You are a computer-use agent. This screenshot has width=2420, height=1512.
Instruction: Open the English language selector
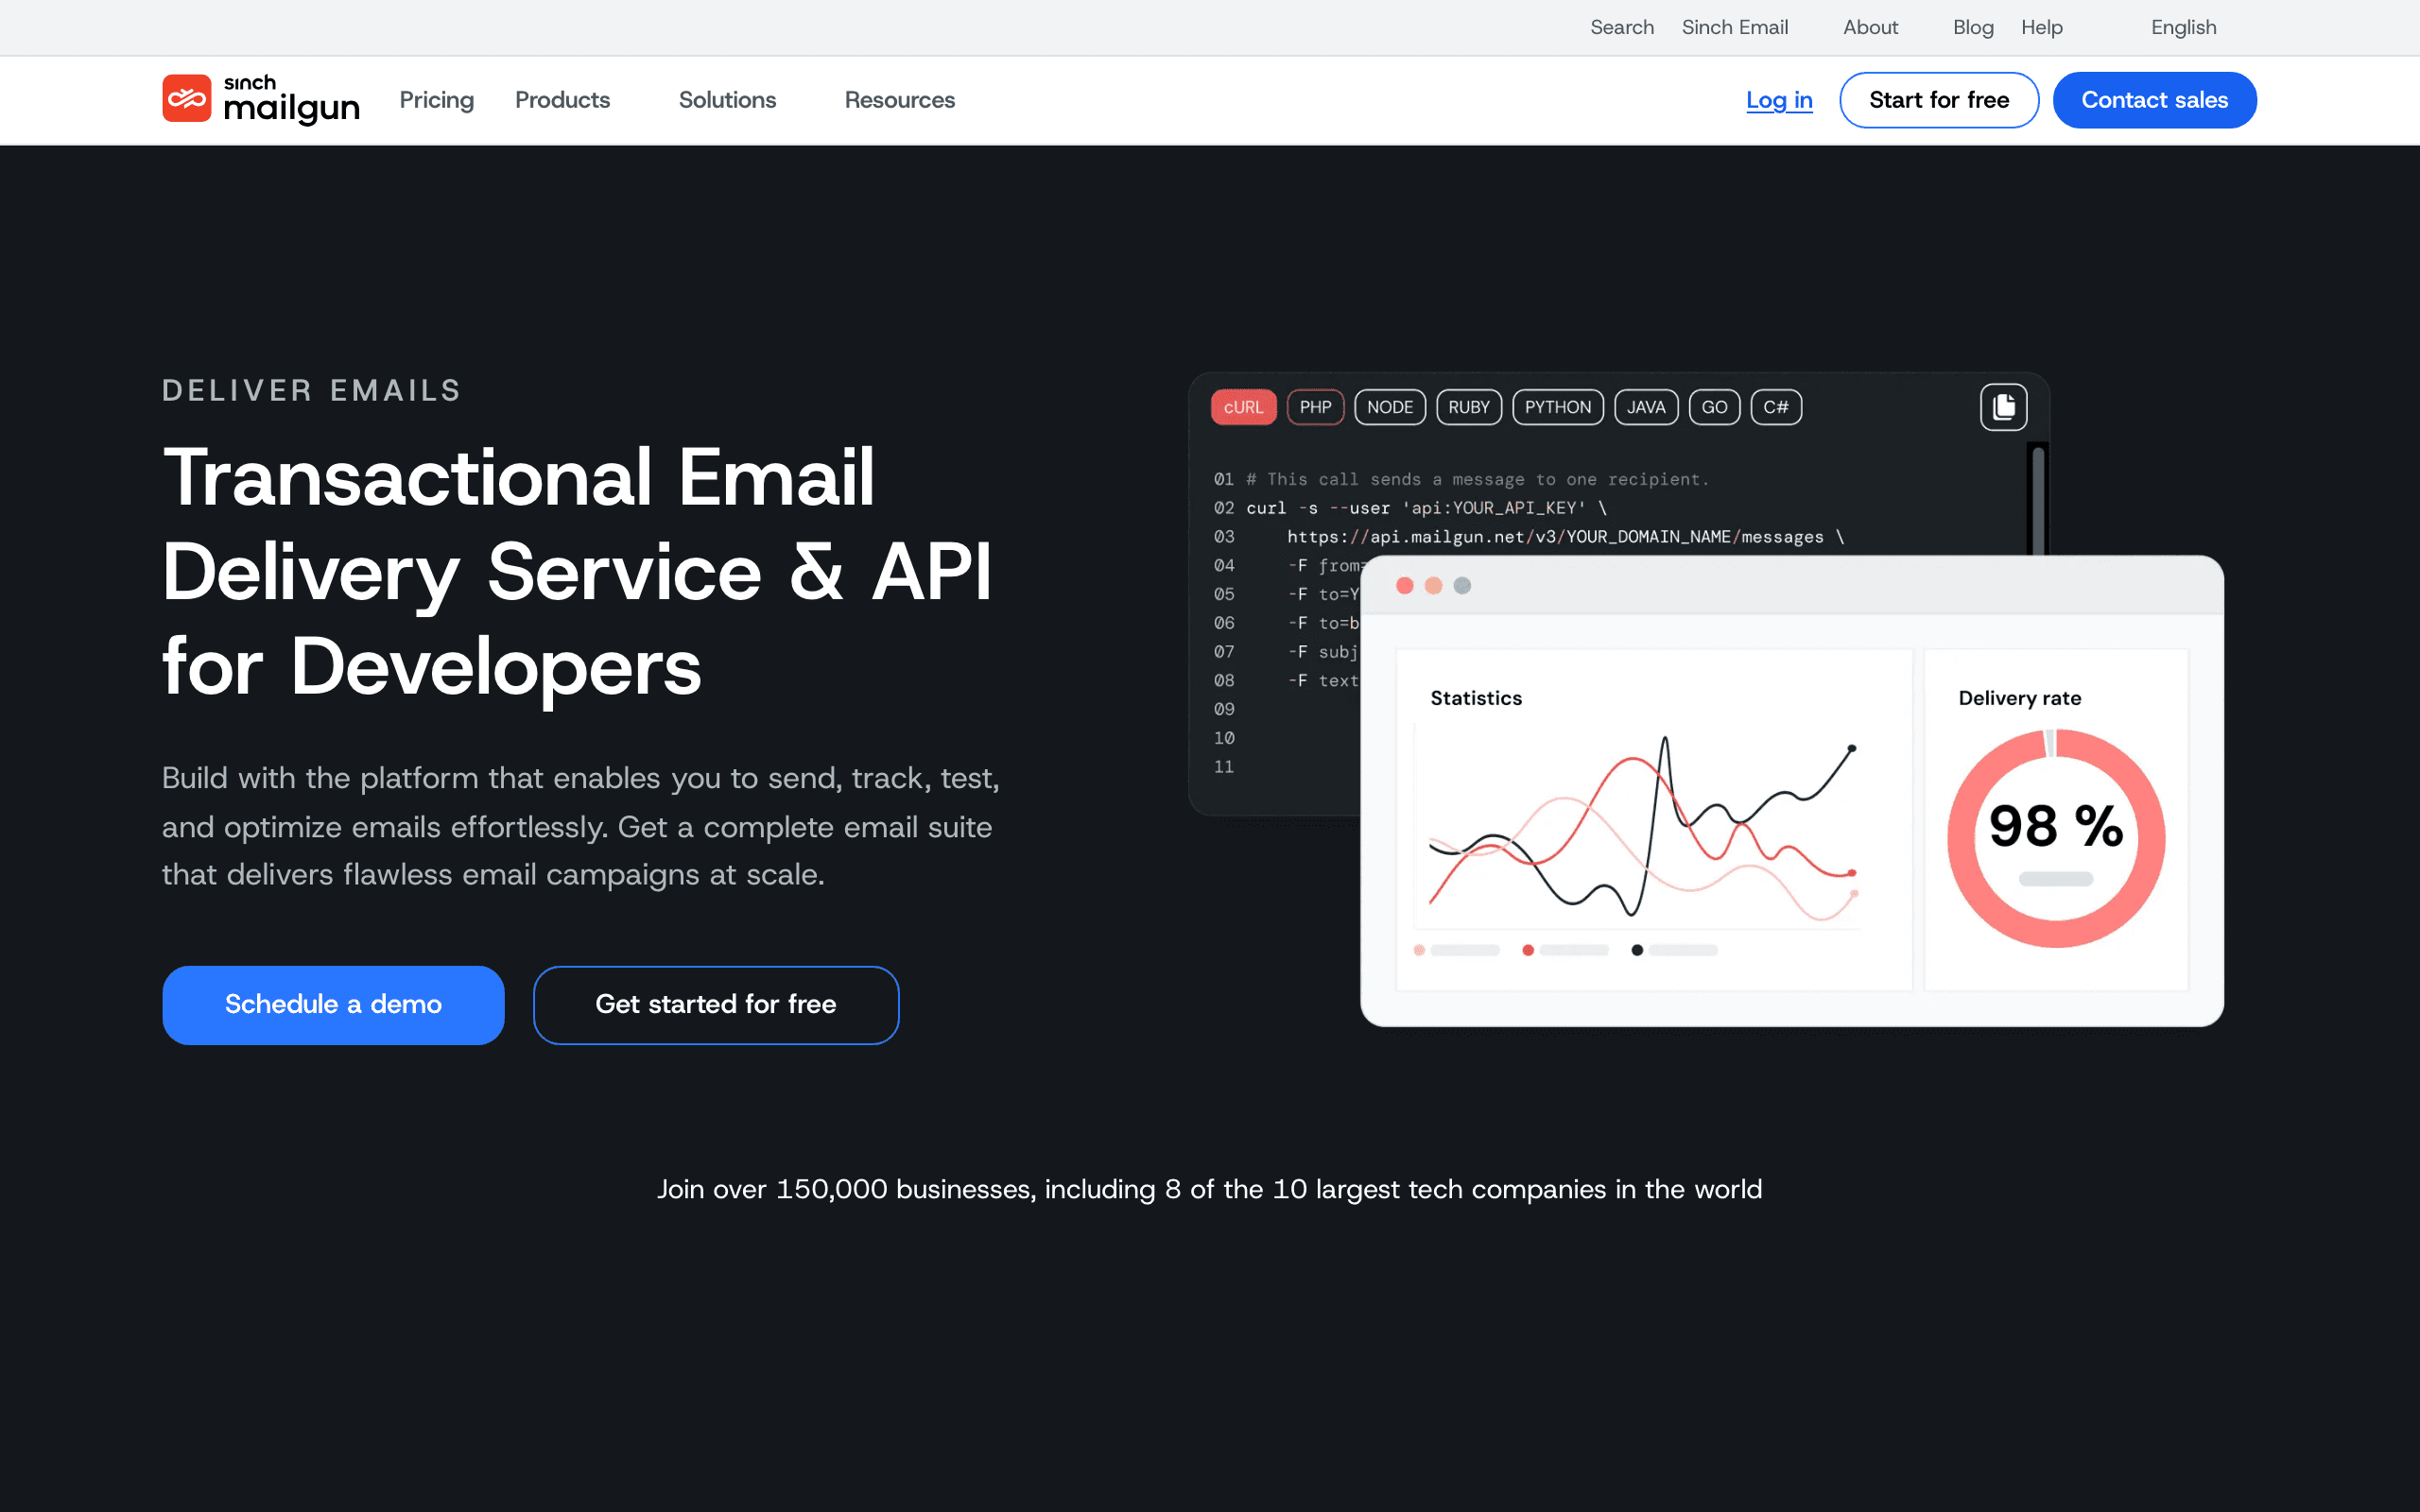pos(2184,27)
